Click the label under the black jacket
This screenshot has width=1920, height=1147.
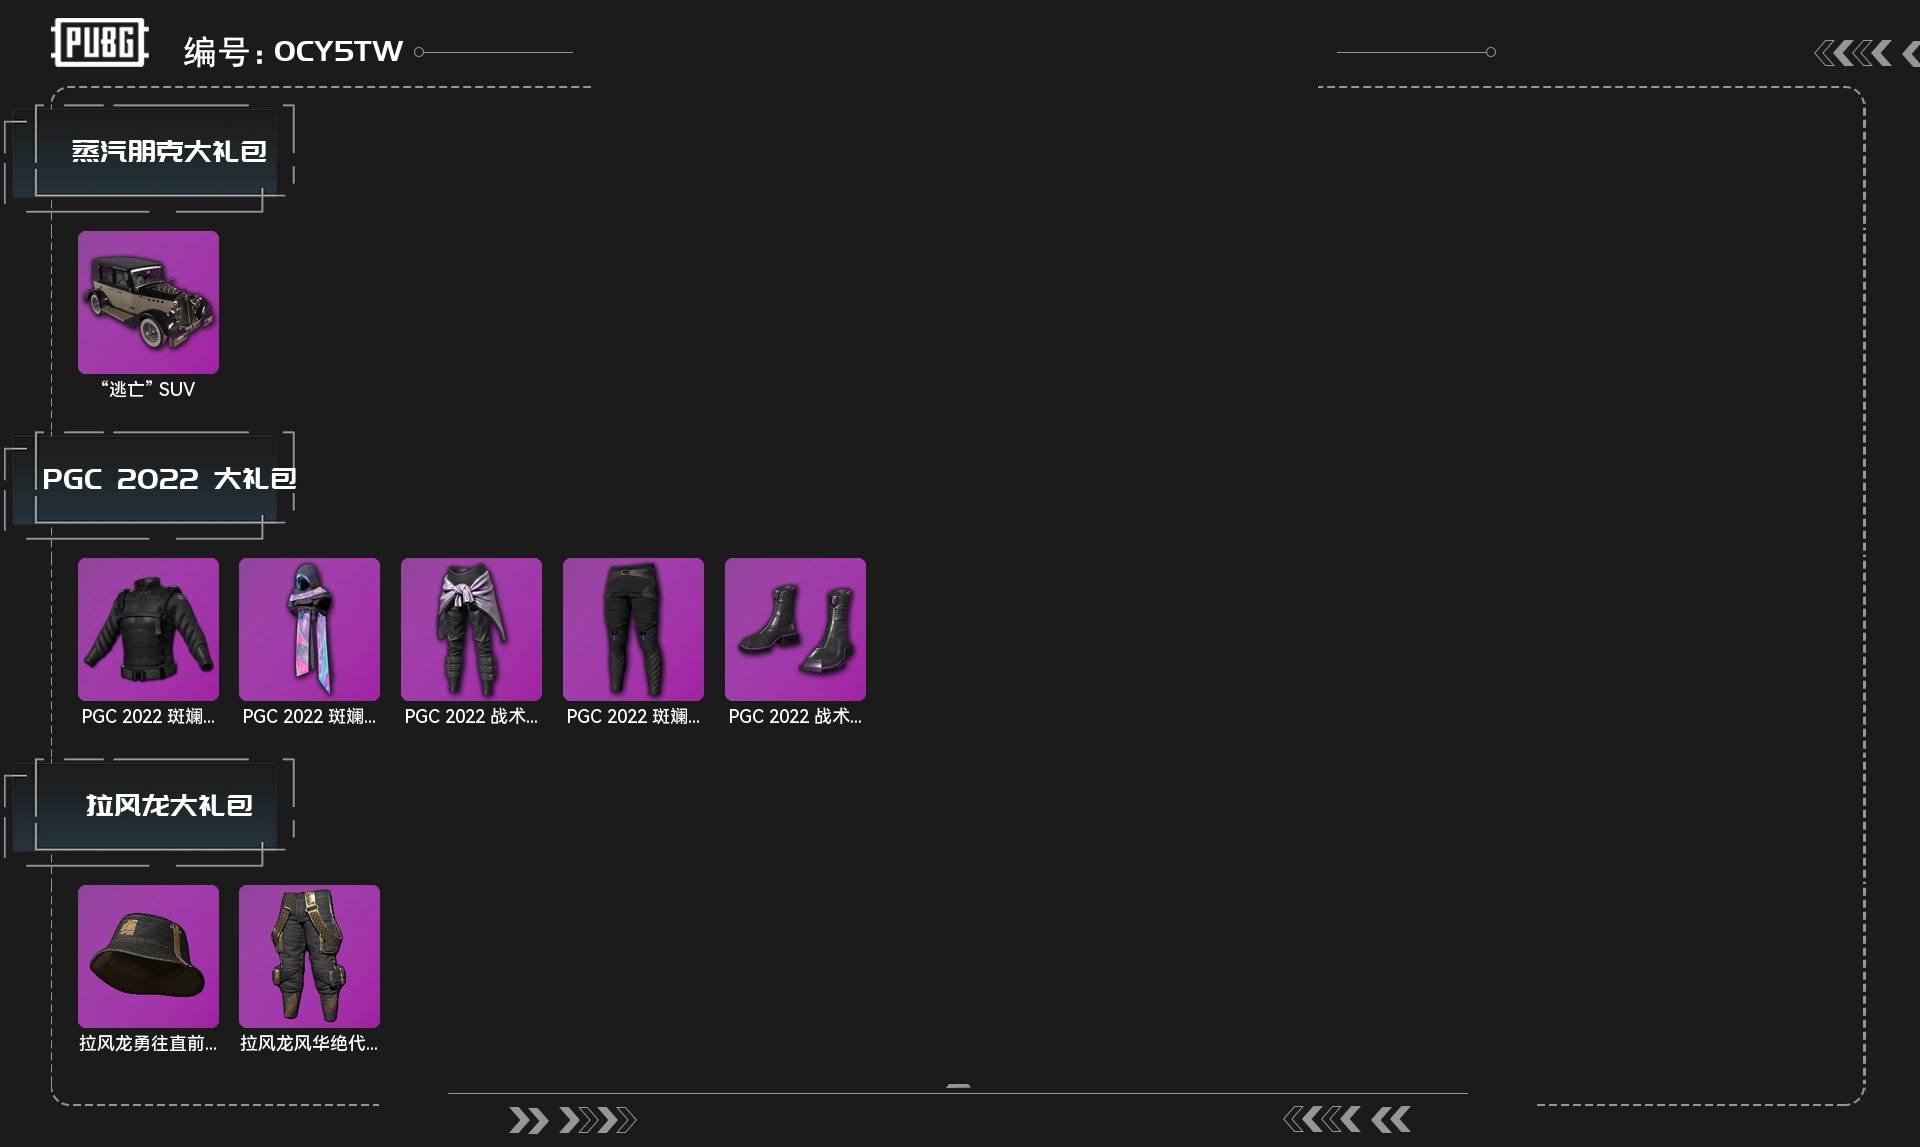[x=148, y=716]
